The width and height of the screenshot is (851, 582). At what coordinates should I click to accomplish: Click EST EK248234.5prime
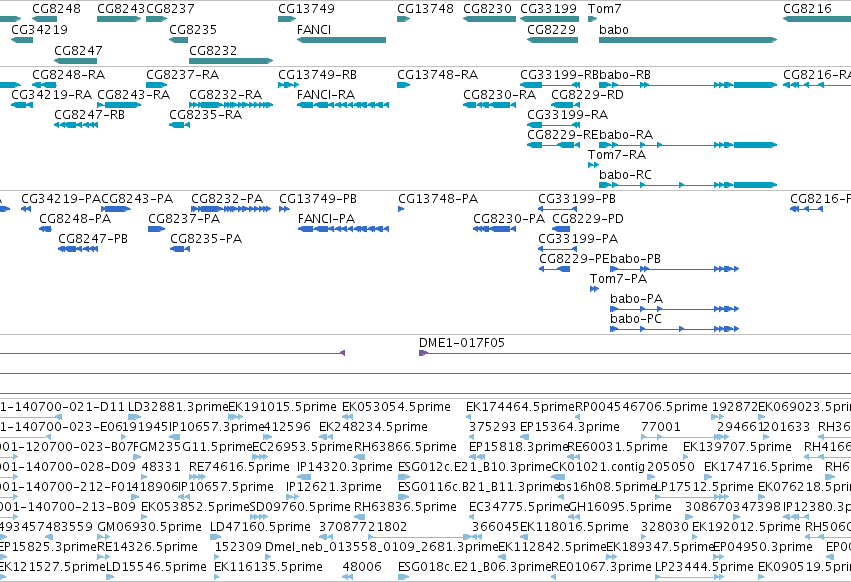click(x=326, y=436)
